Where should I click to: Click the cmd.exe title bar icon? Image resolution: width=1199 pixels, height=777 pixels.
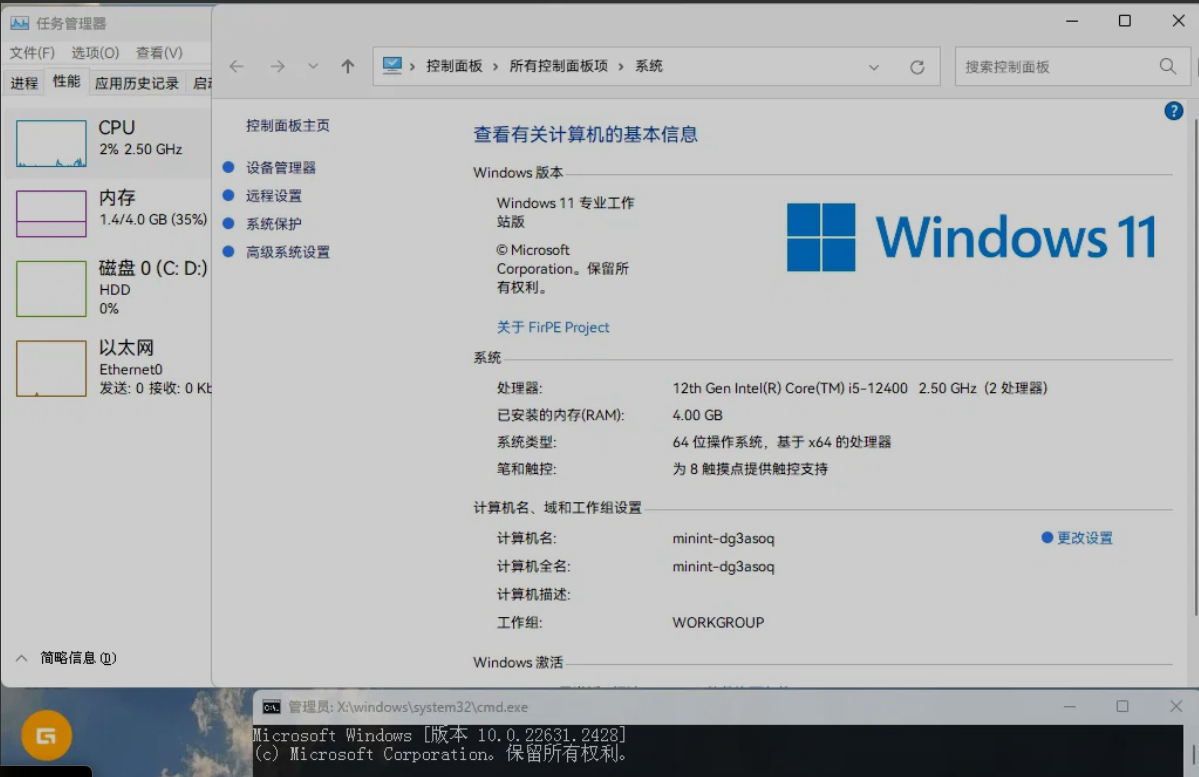(x=271, y=707)
